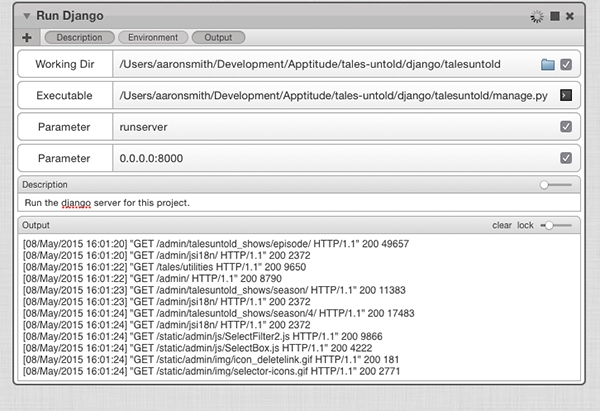Screen dimensions: 600x411
Task: Switch to the Description tab
Action: (x=80, y=38)
